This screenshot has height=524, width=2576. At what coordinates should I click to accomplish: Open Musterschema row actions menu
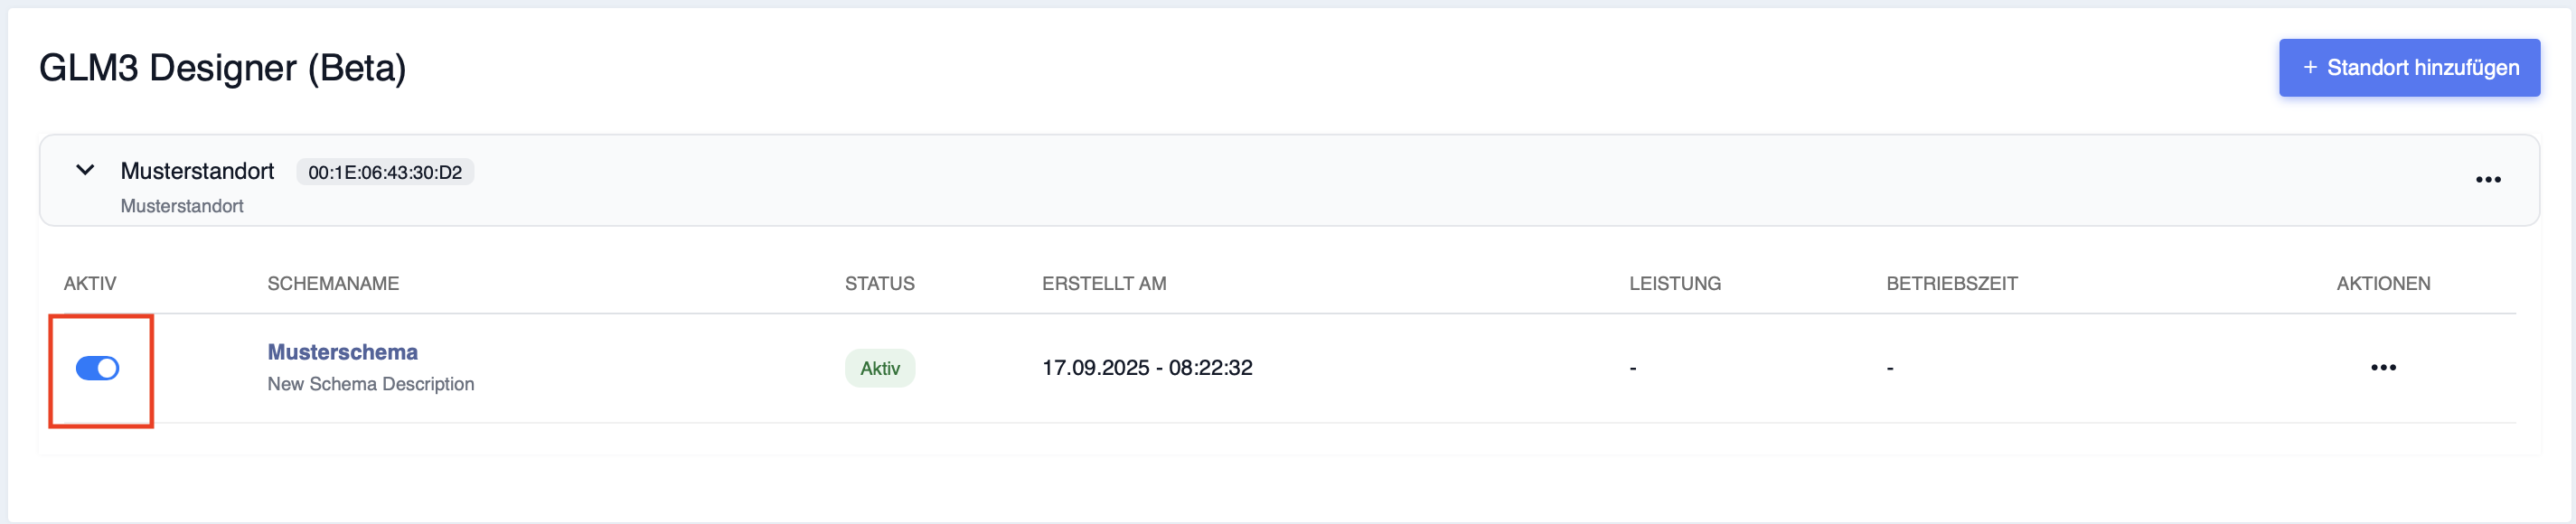2383,368
